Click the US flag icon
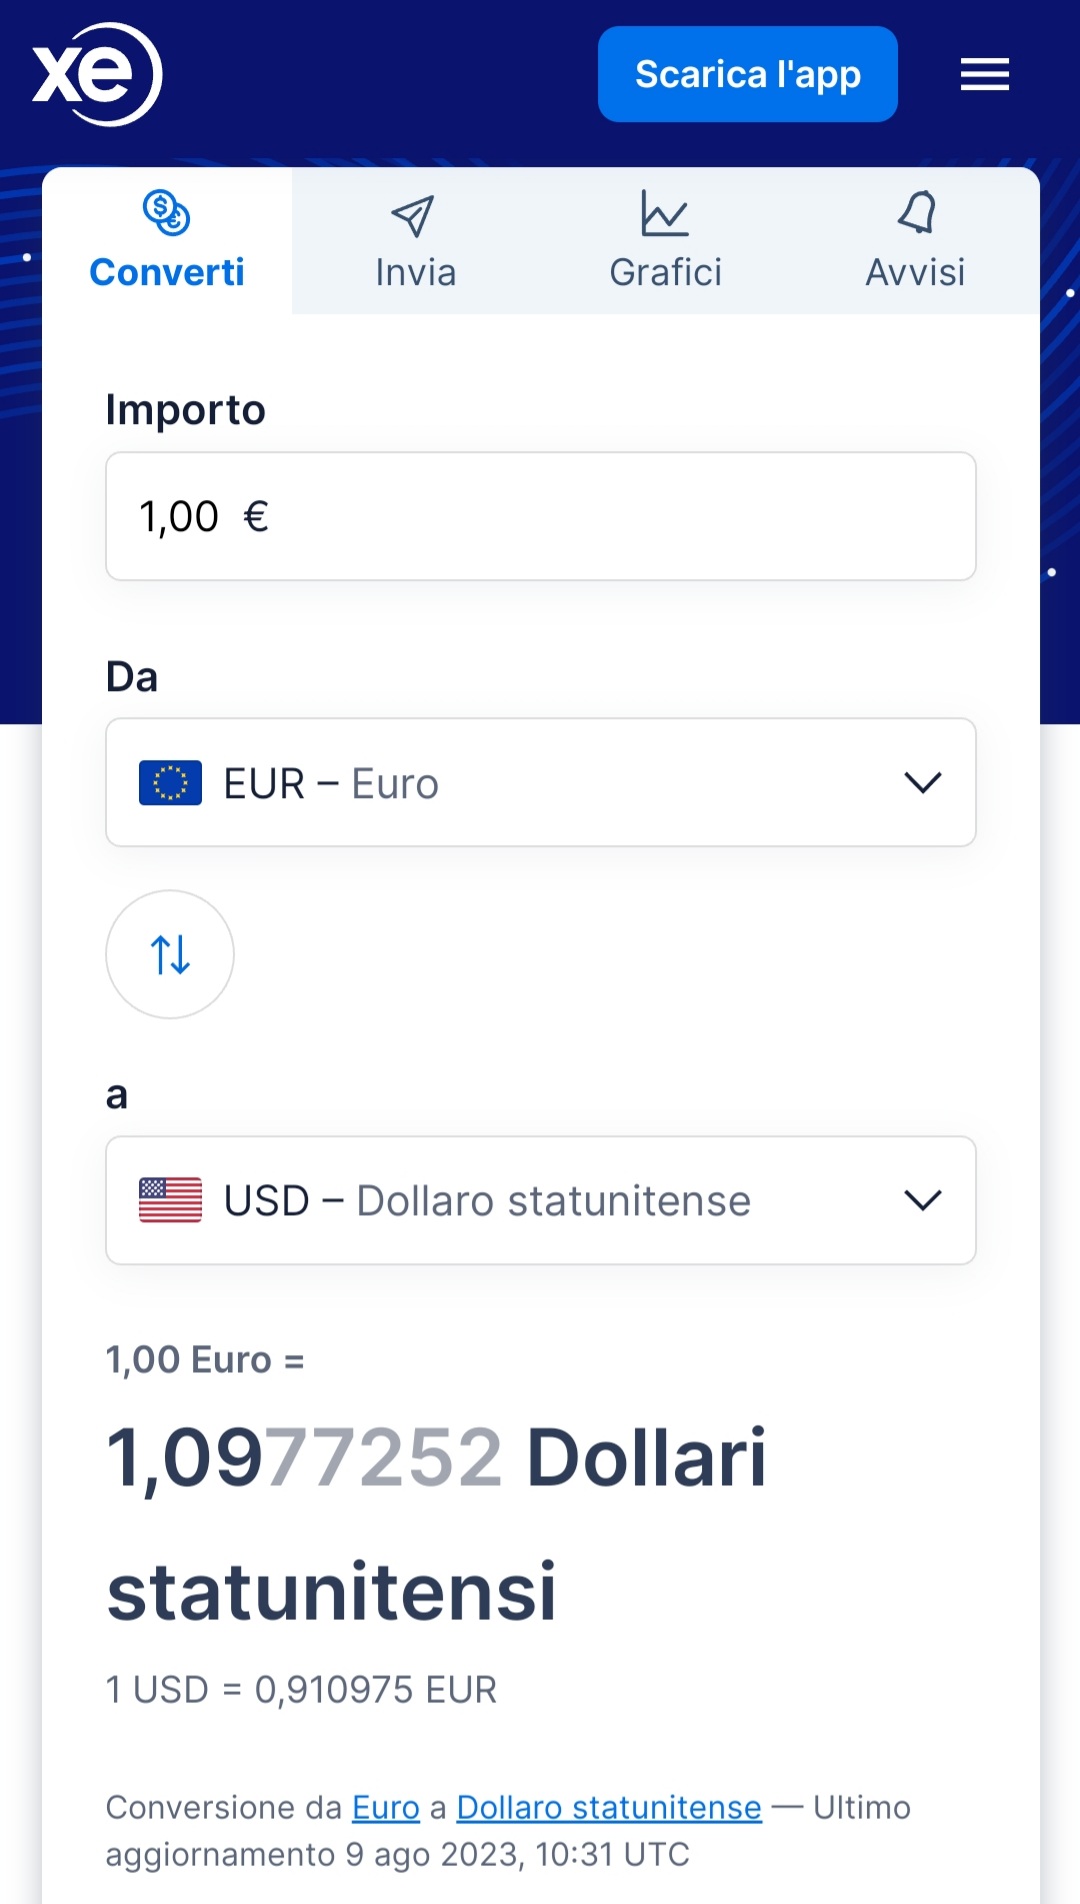This screenshot has width=1080, height=1904. pyautogui.click(x=170, y=1200)
